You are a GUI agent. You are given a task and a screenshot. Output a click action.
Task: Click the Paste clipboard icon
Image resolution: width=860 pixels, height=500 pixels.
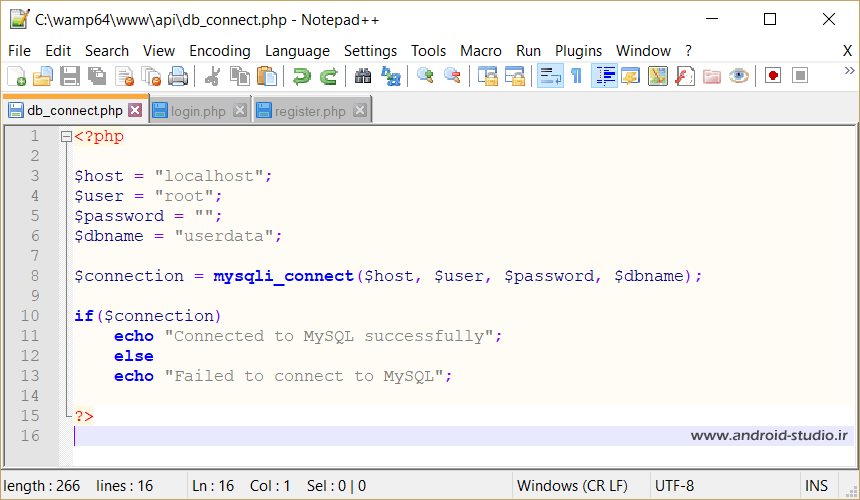pyautogui.click(x=267, y=76)
